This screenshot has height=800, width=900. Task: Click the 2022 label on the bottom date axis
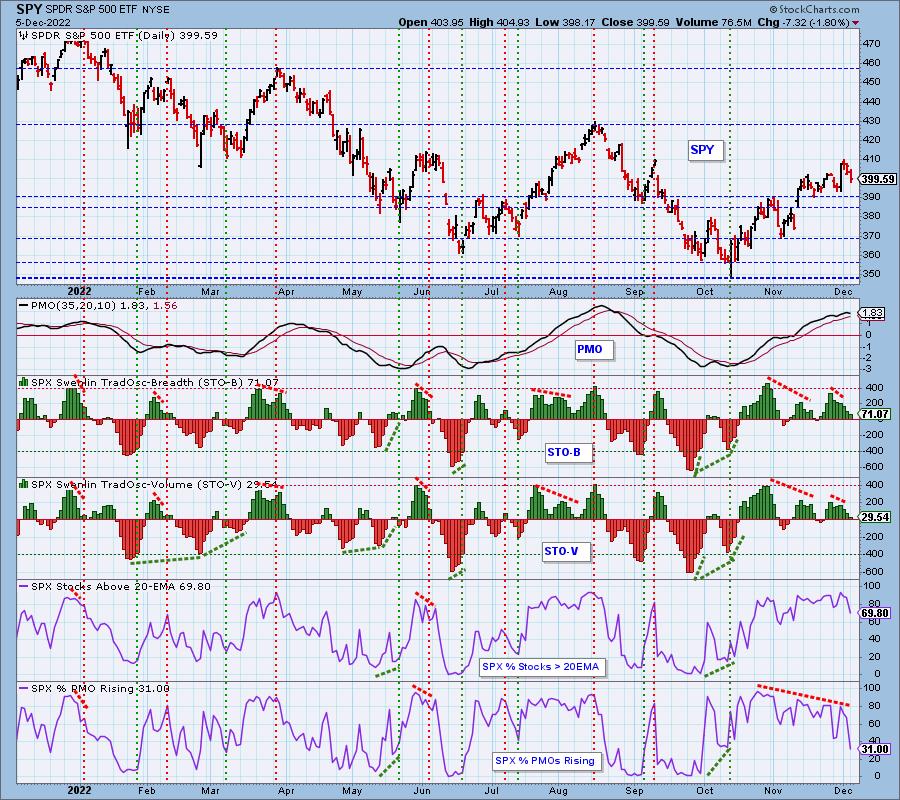[x=79, y=790]
